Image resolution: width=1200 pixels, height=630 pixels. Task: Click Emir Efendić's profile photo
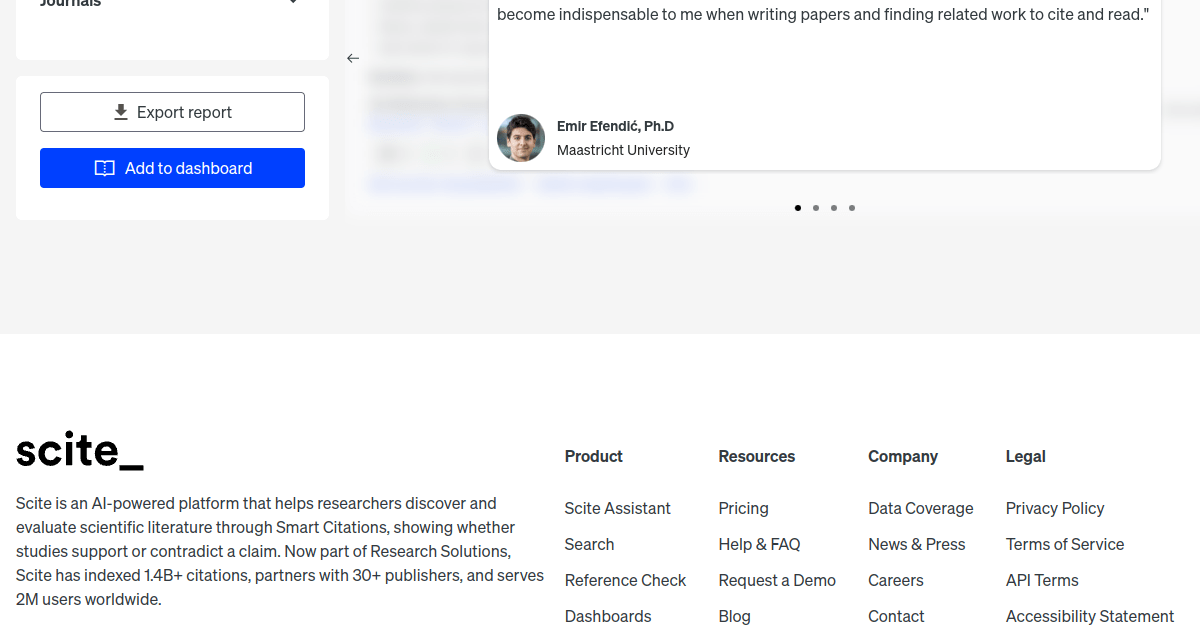click(521, 138)
